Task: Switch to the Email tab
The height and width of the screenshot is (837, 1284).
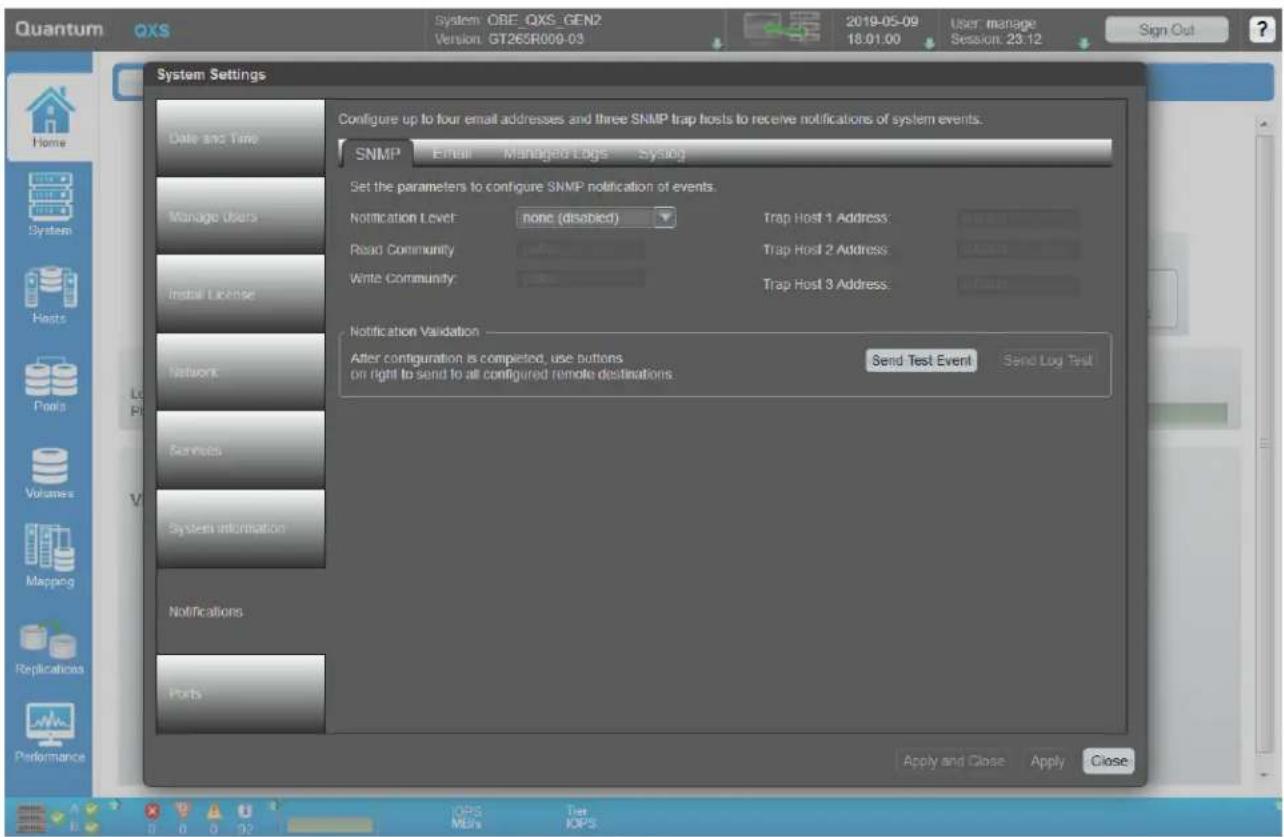Action: point(451,154)
